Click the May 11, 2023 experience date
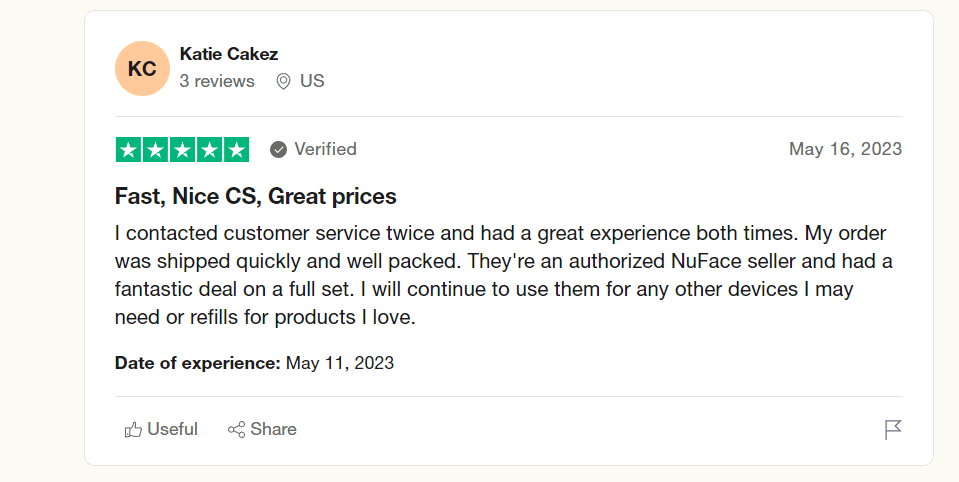959x482 pixels. pos(340,363)
